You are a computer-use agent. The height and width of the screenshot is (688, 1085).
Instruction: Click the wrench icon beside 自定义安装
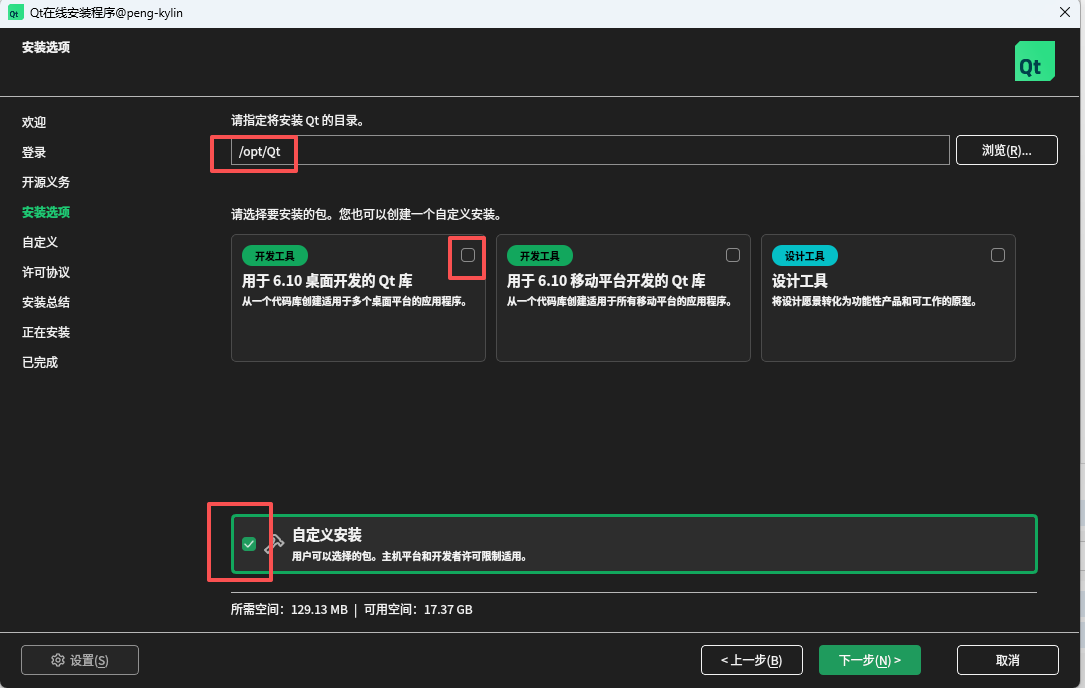(x=275, y=543)
